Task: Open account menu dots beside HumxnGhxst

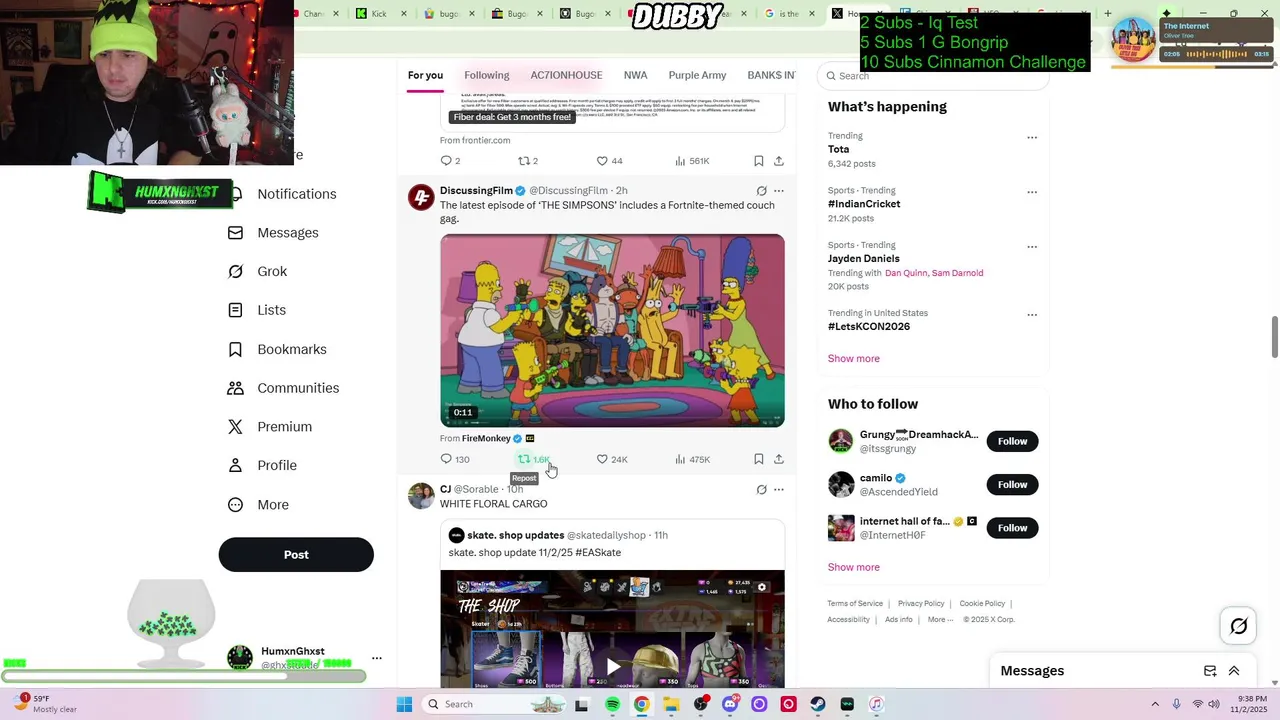Action: coord(377,658)
